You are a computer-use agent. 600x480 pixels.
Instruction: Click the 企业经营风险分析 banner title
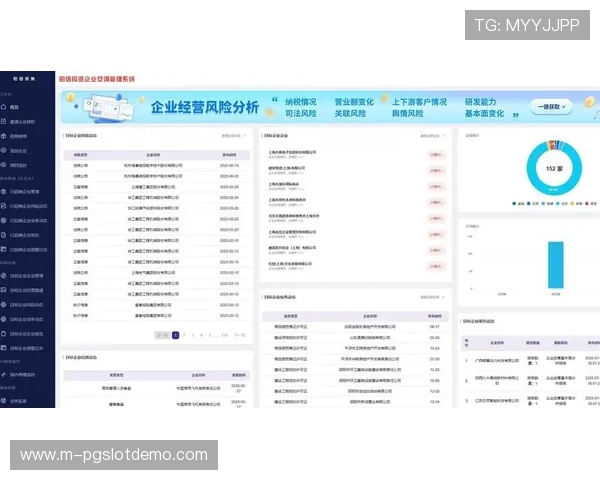[205, 107]
